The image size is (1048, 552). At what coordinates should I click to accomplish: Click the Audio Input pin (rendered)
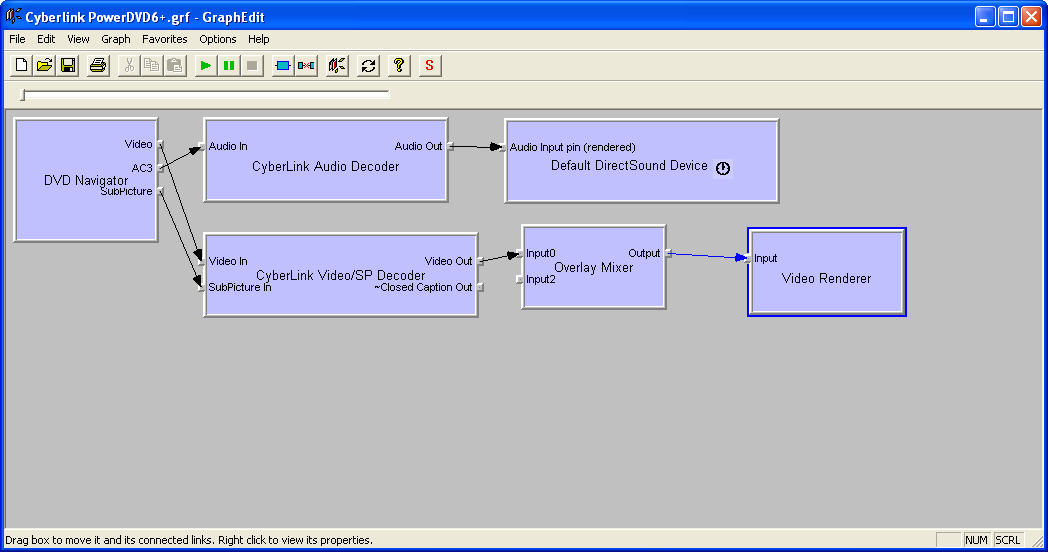(x=503, y=147)
